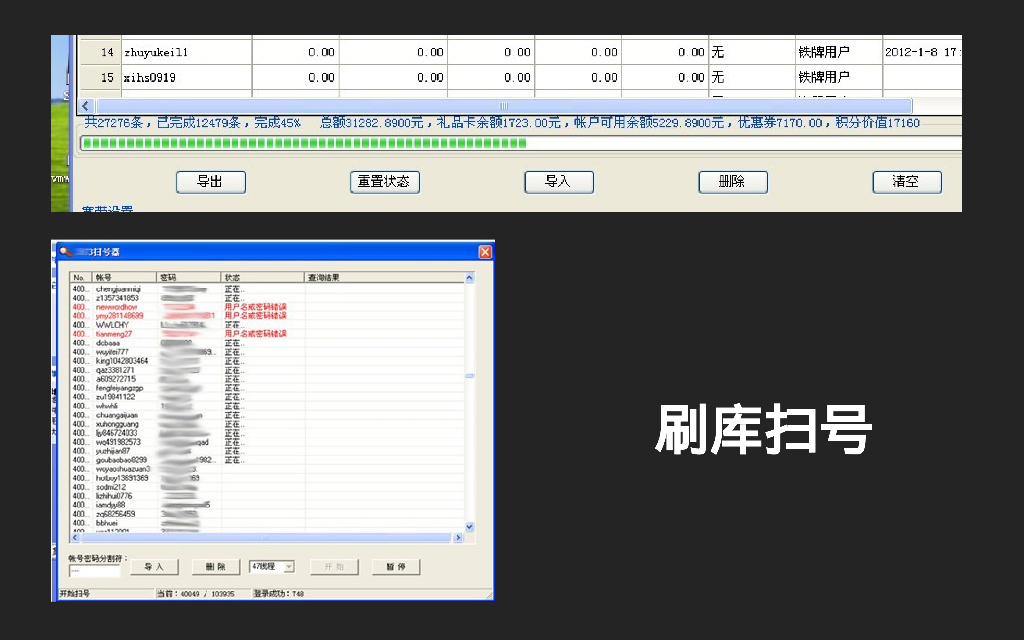Screen dimensions: 1024x640
Task: Click the upper table's left scroll arrow
Action: (x=86, y=106)
